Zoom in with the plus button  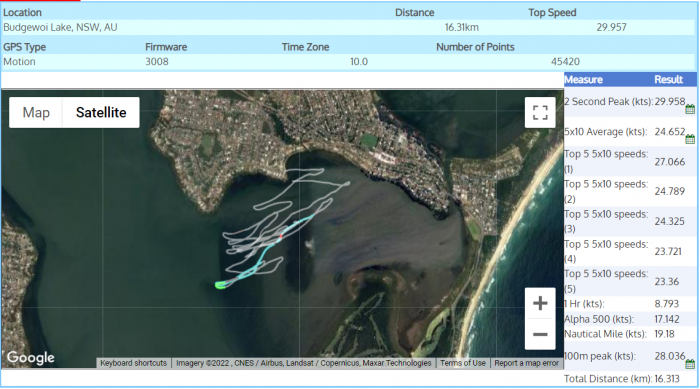tap(540, 303)
